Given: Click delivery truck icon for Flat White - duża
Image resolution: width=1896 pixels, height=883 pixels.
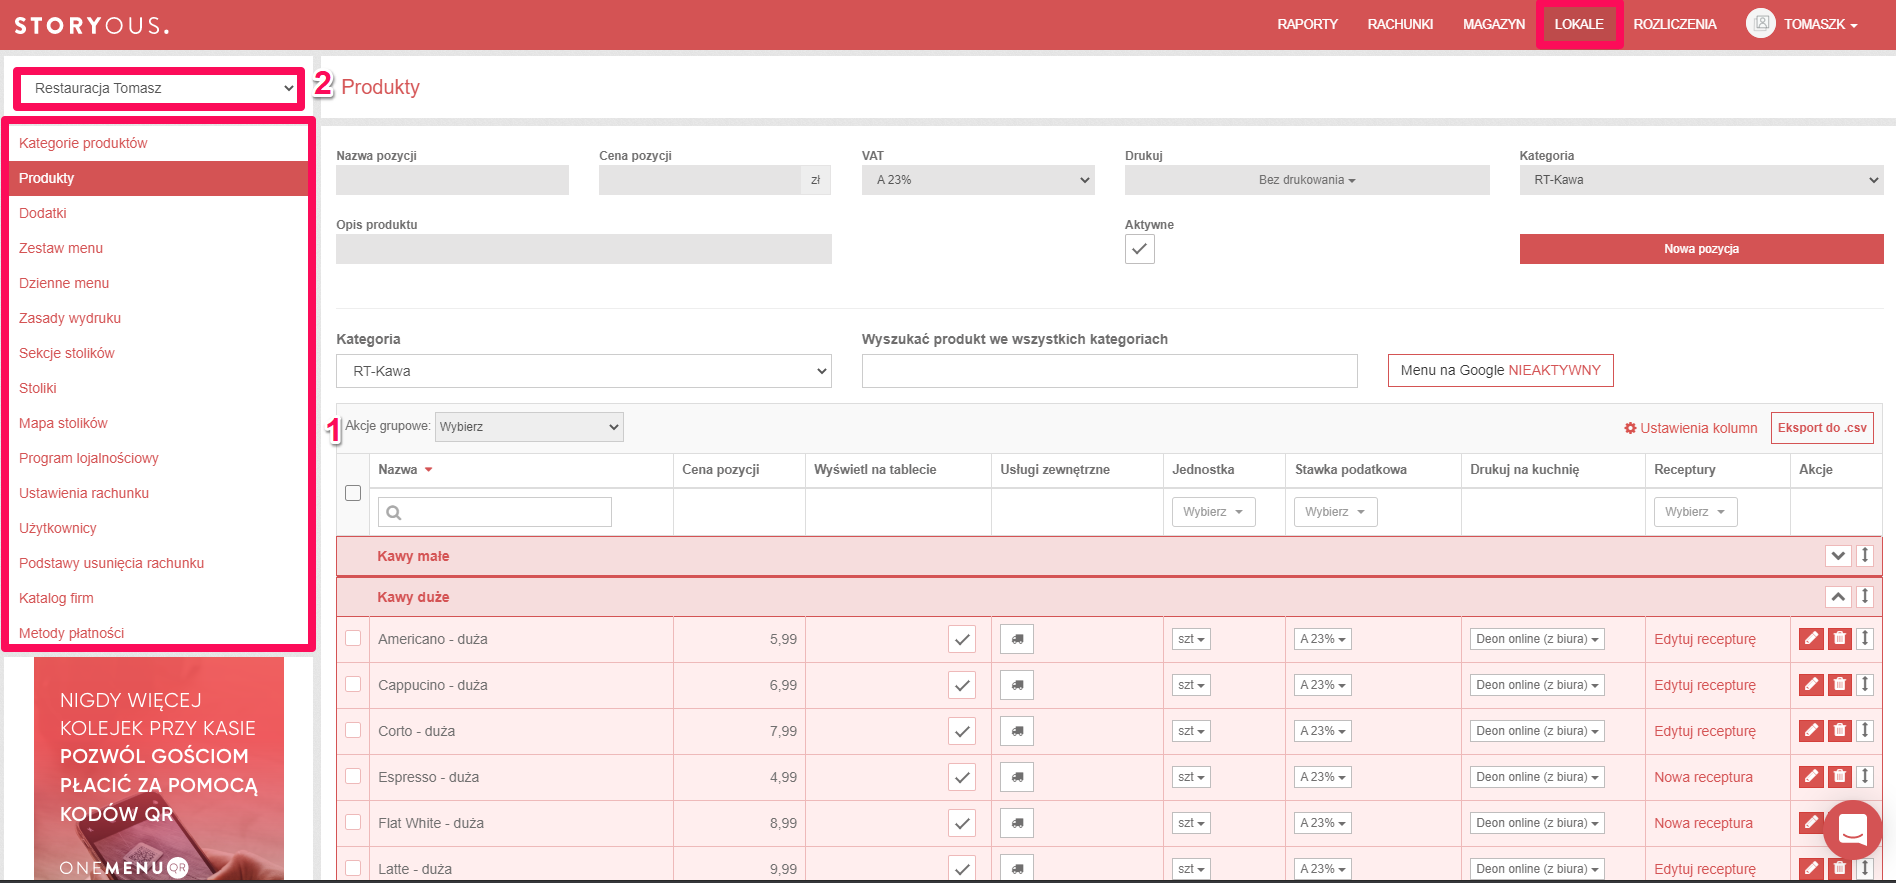Looking at the screenshot, I should [x=1017, y=823].
